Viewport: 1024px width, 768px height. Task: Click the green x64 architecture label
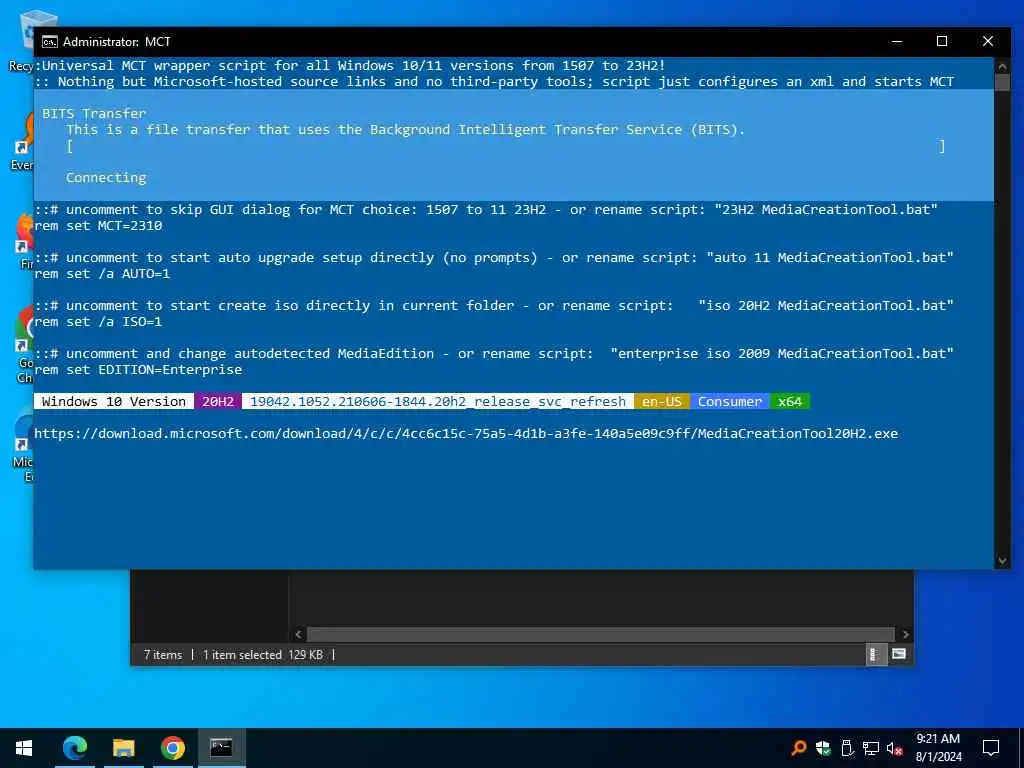tap(790, 402)
